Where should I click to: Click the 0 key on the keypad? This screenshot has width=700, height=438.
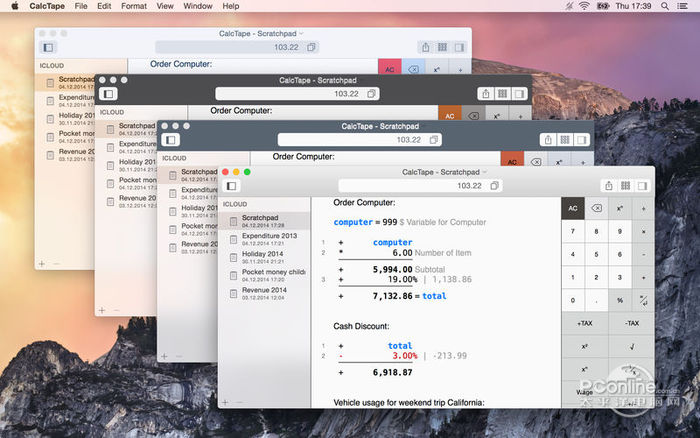tap(573, 300)
